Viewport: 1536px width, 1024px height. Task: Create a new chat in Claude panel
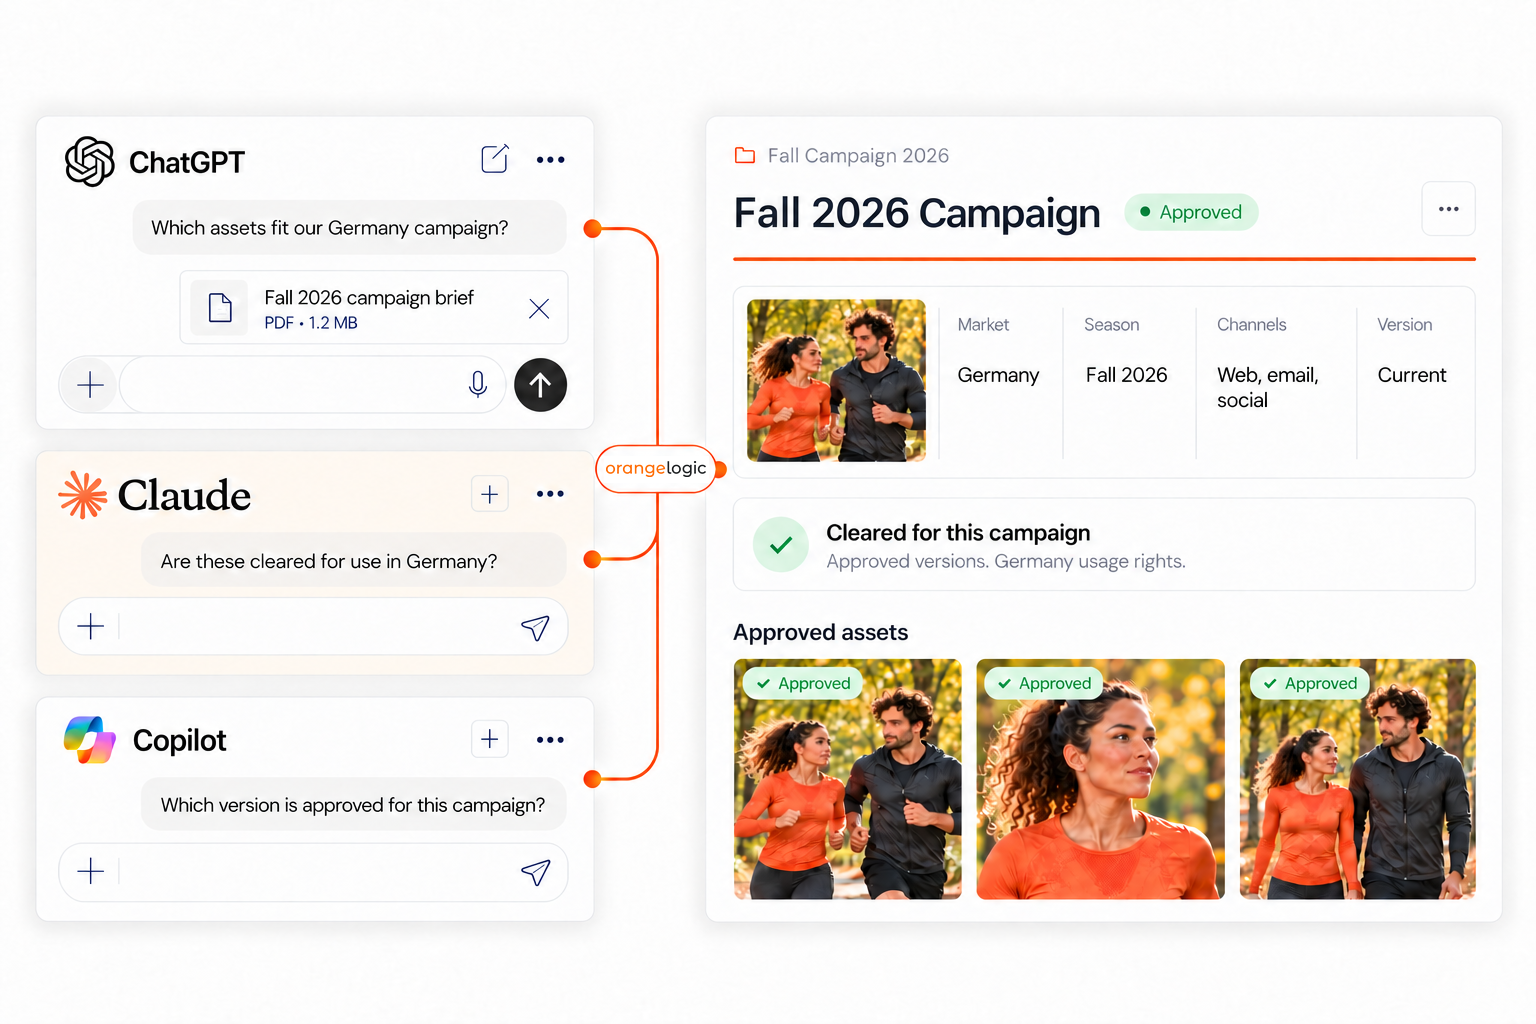coord(490,494)
